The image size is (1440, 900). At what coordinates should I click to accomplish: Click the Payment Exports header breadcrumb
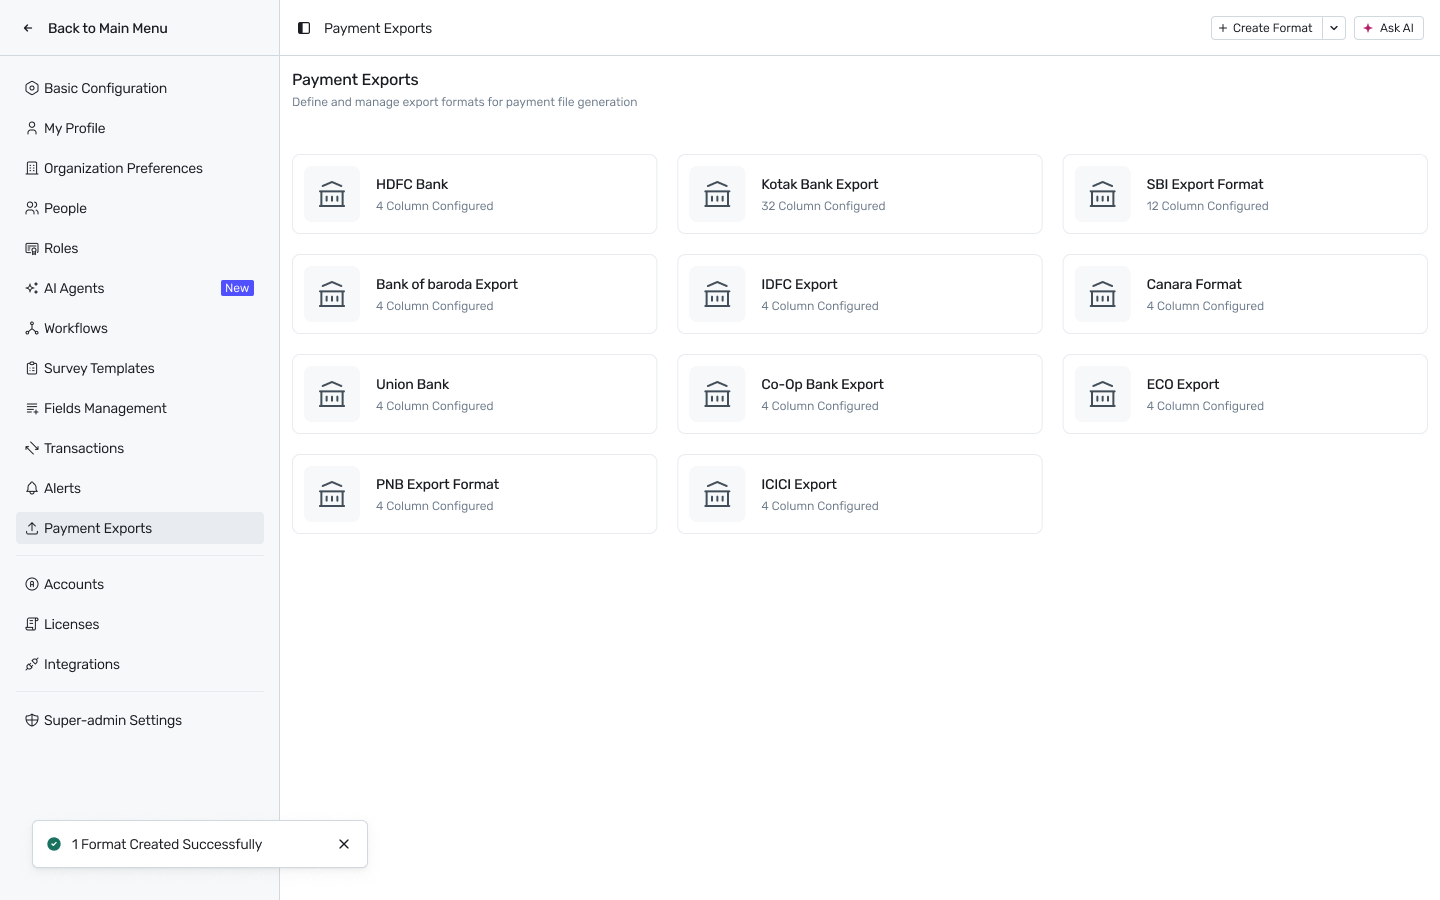378,28
